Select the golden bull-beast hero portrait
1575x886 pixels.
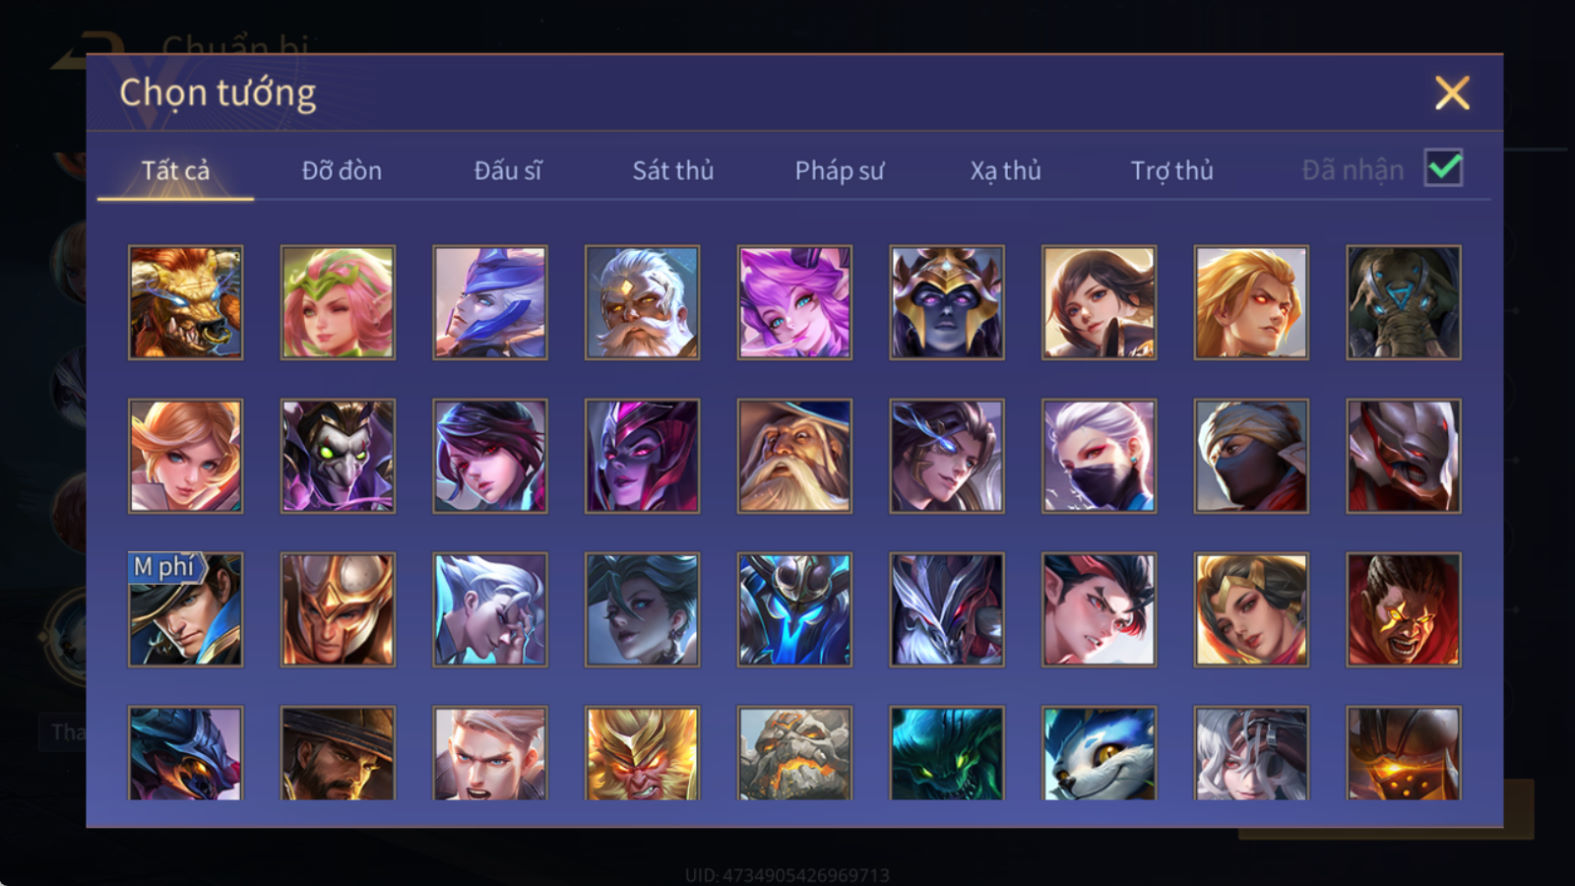(185, 302)
